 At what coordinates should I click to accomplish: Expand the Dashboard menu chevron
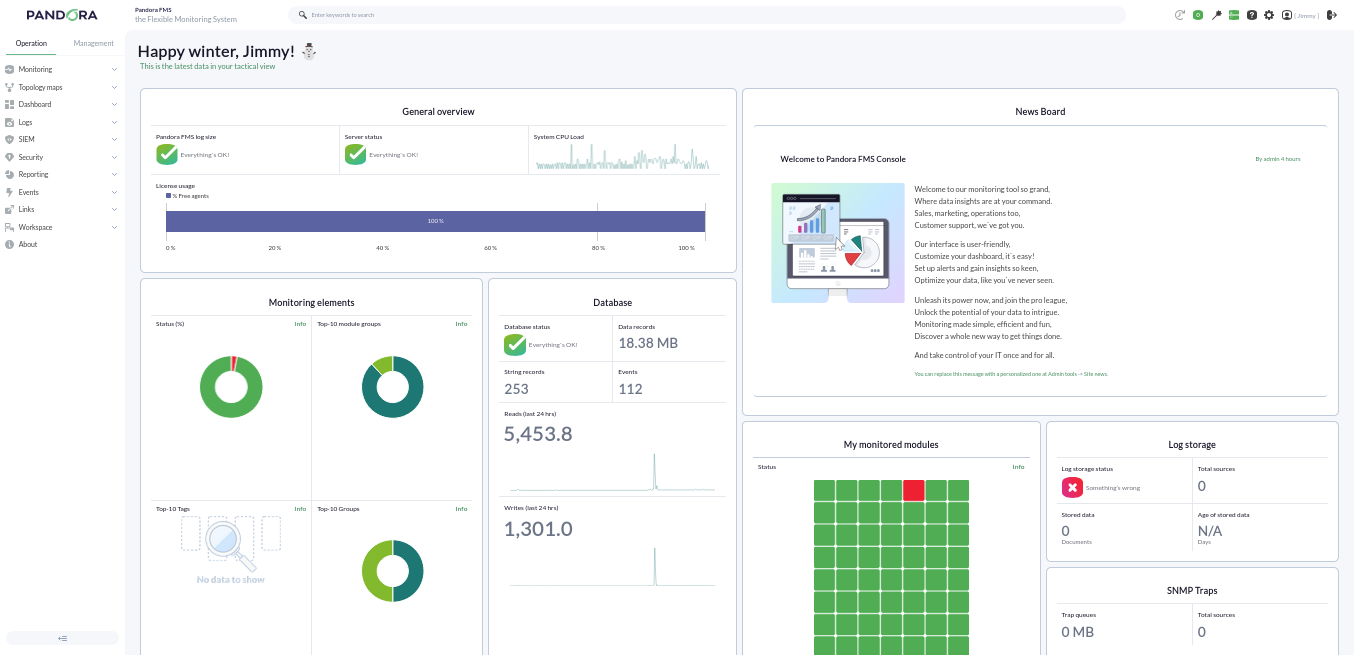[x=114, y=105]
